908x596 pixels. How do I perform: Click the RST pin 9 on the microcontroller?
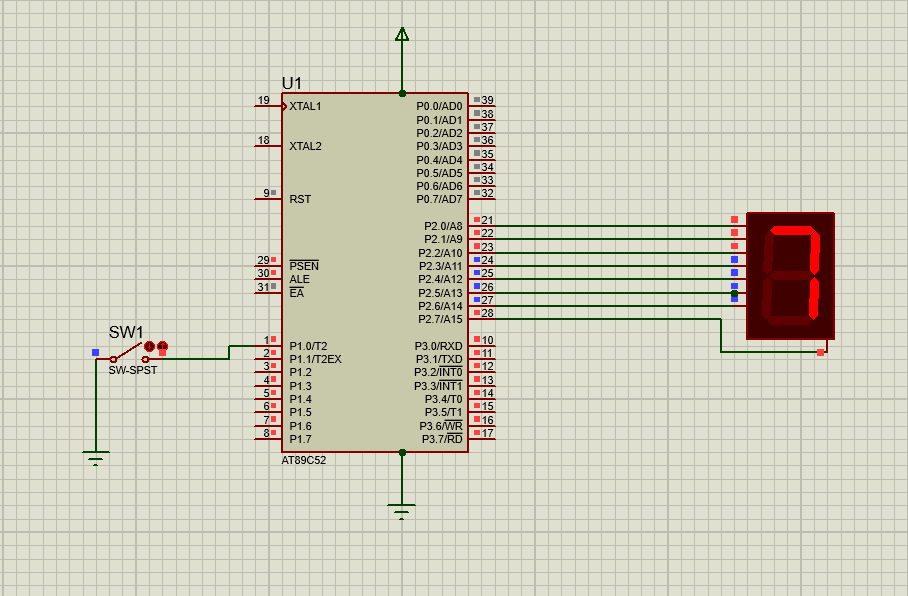click(x=267, y=198)
